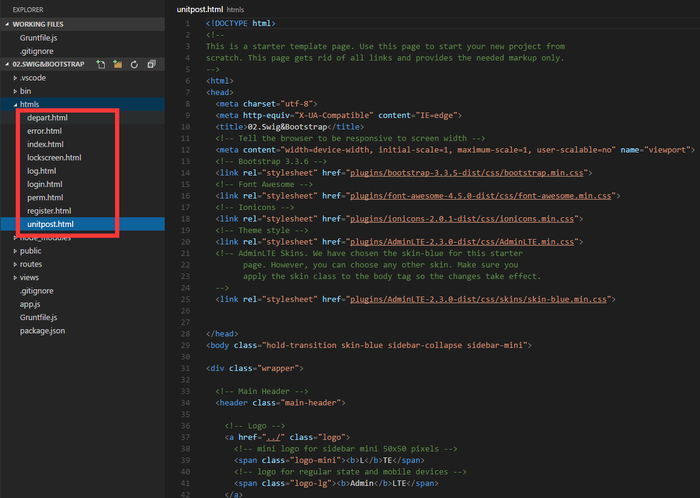Click the New Folder icon in explorer header

pos(117,64)
